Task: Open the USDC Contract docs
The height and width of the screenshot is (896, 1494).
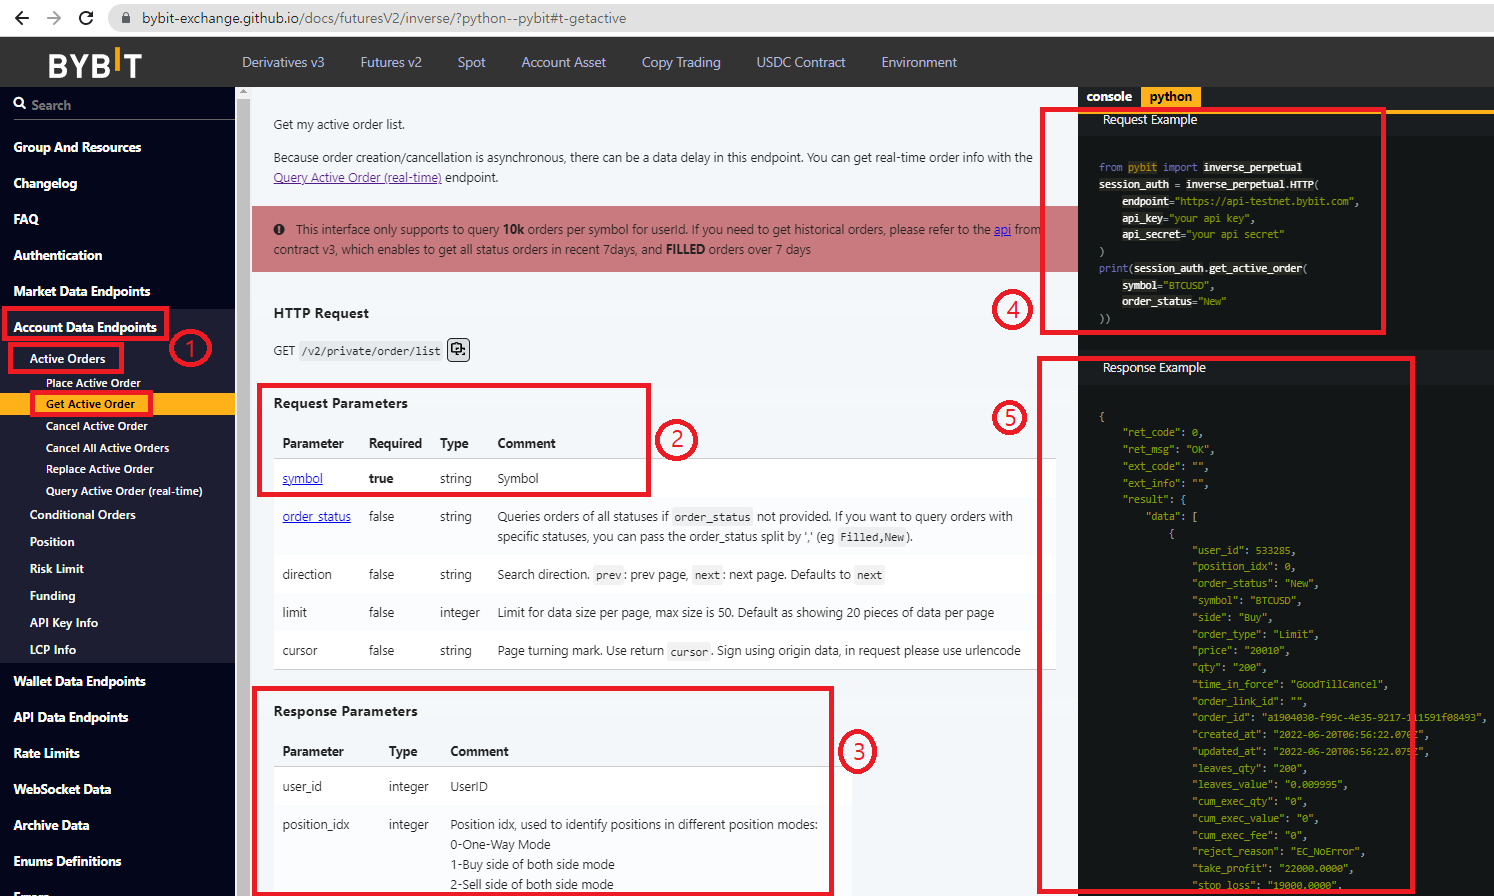Action: click(801, 62)
